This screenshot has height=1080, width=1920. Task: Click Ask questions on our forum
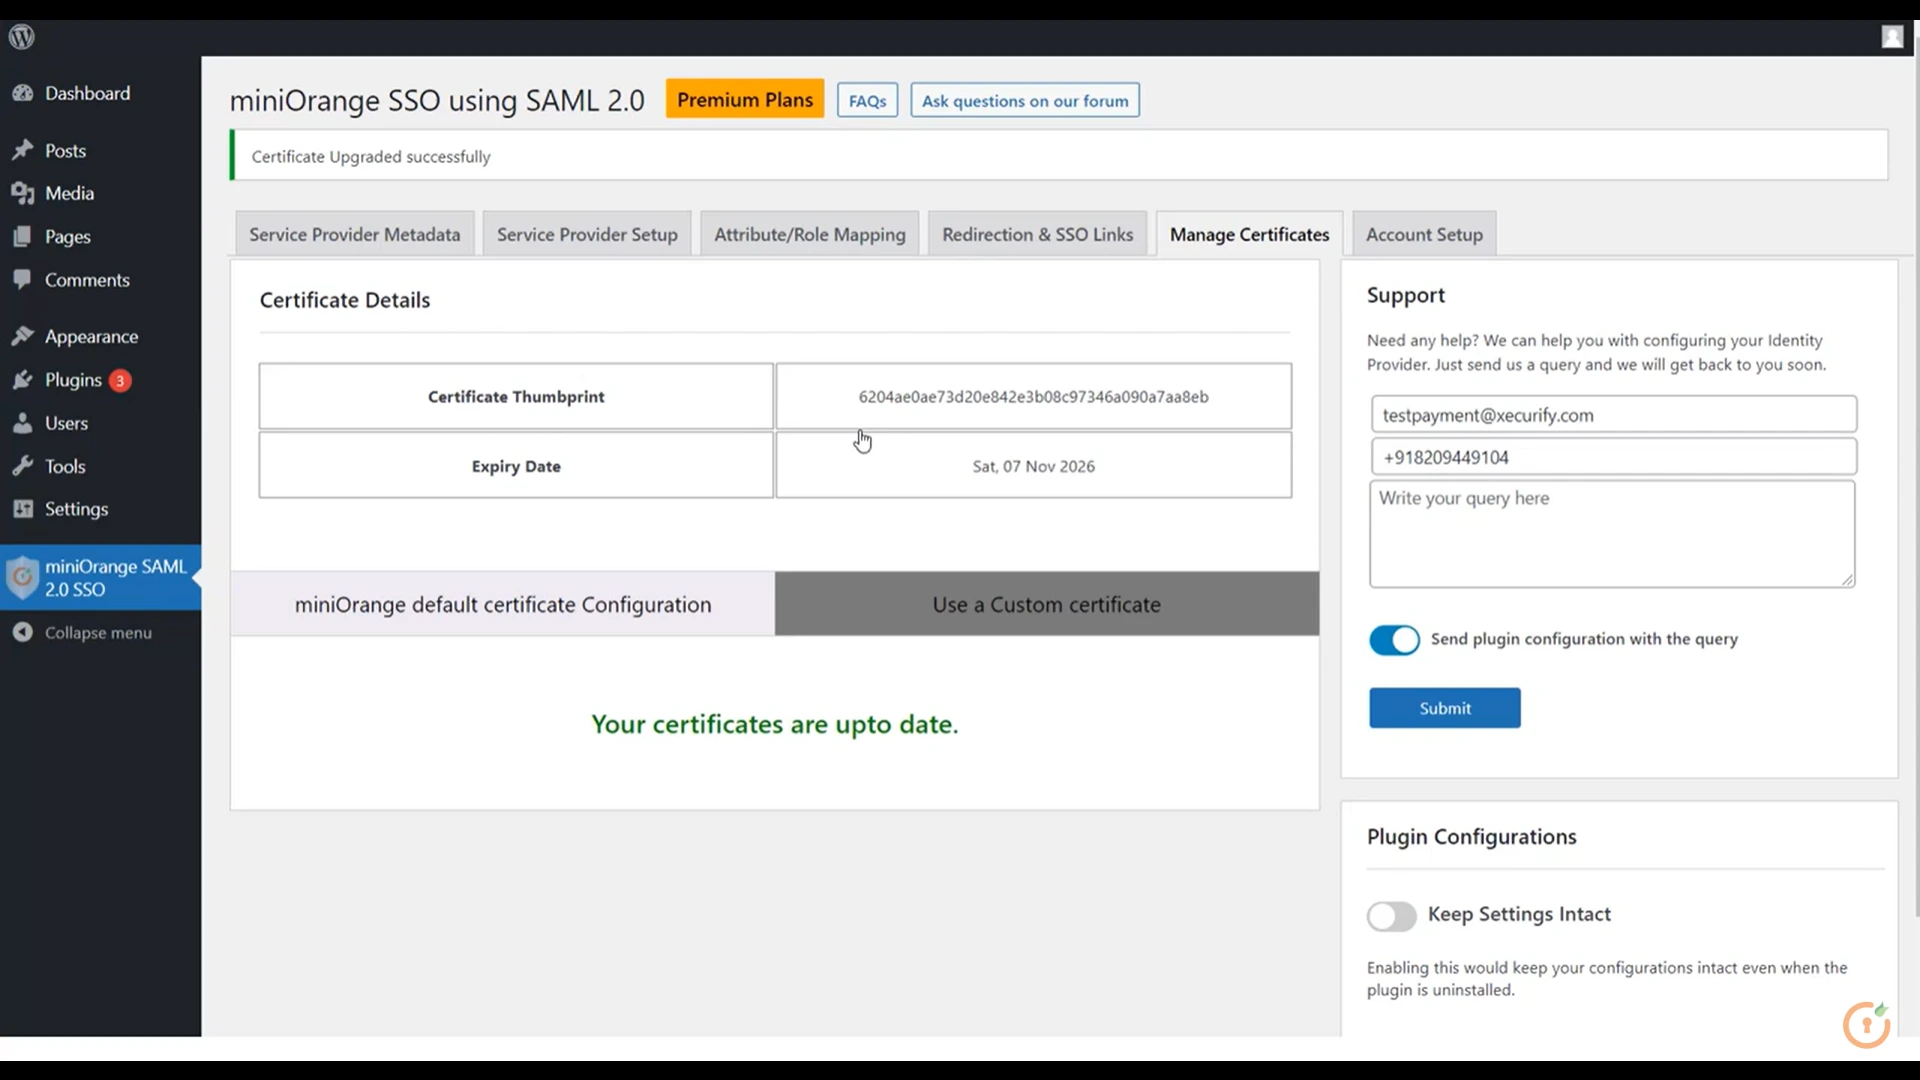(x=1025, y=100)
